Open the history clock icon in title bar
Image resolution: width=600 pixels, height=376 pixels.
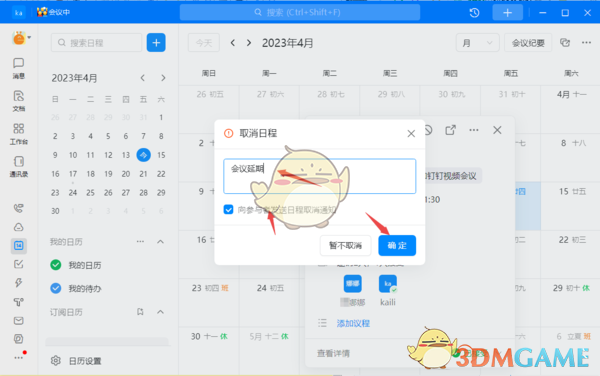click(x=474, y=13)
